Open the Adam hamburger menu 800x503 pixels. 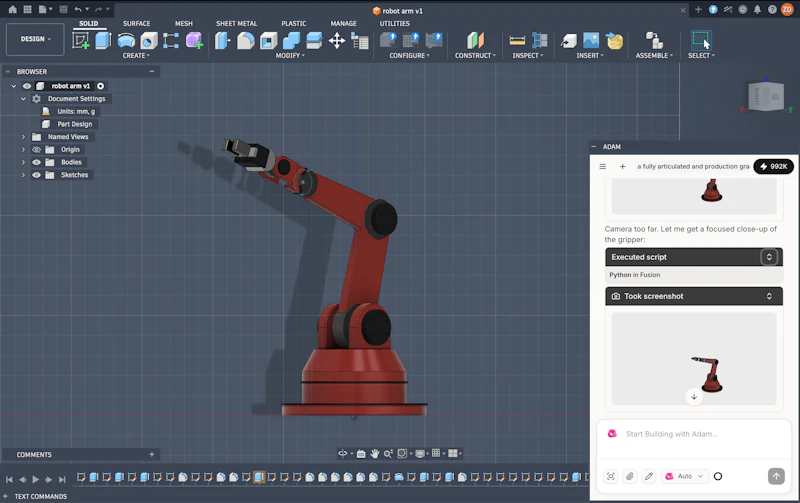click(603, 166)
